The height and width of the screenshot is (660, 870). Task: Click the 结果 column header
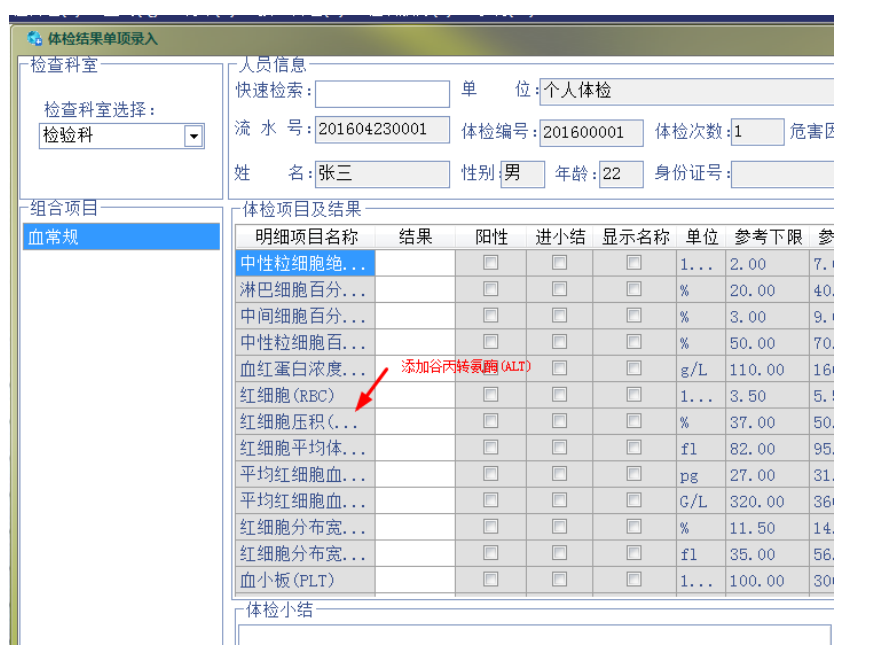(415, 237)
